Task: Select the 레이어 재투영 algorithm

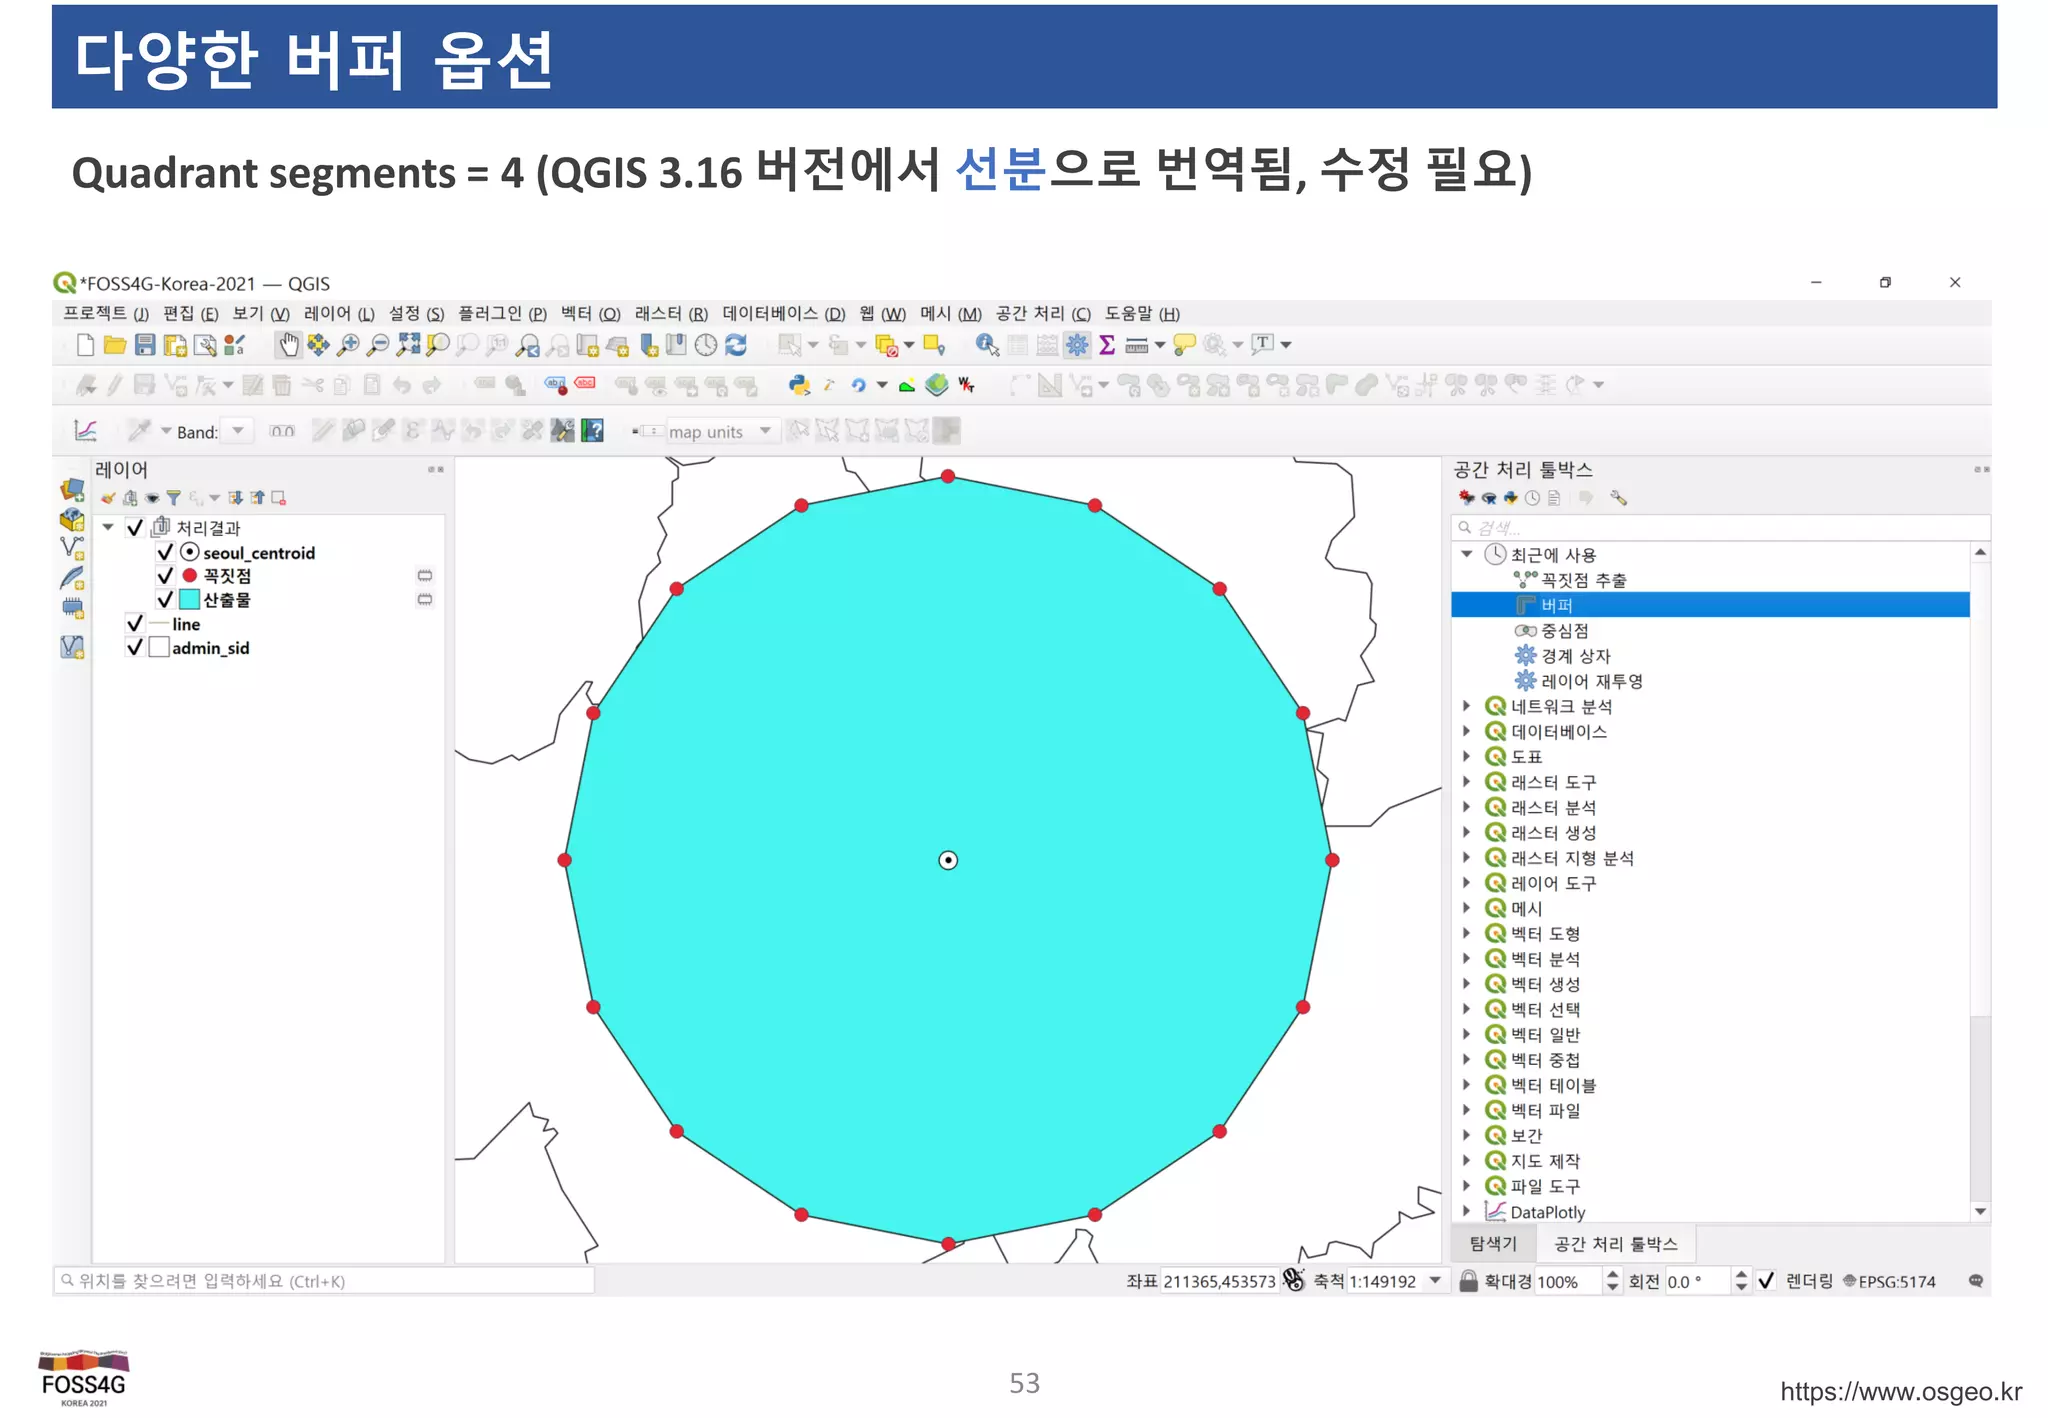Action: (x=1591, y=681)
